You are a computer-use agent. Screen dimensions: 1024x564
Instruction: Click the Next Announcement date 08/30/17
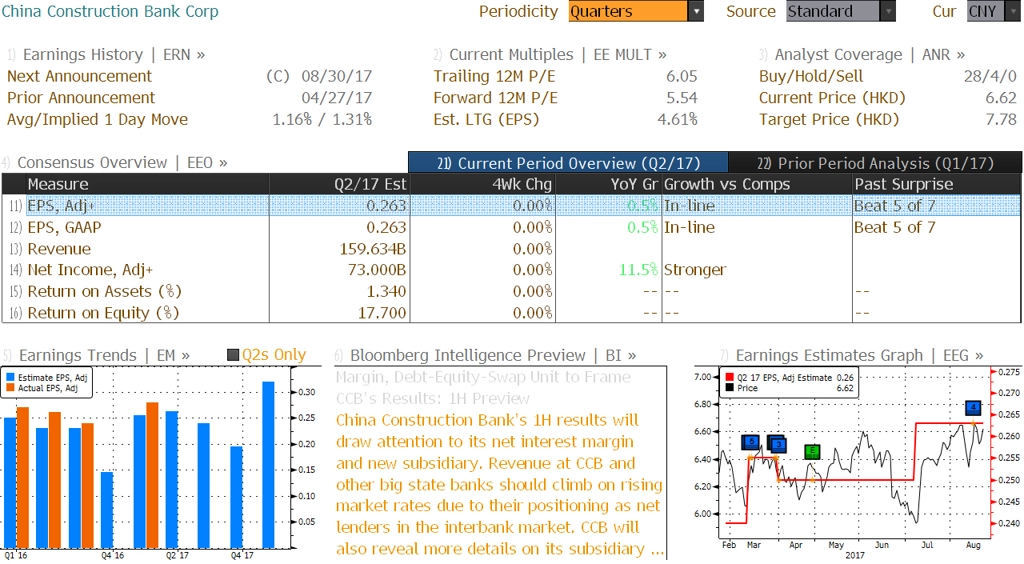[336, 76]
